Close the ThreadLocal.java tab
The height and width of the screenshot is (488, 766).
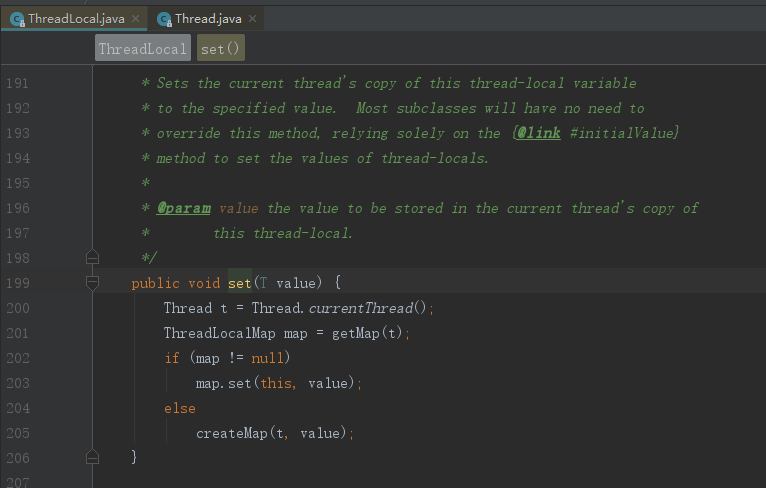pyautogui.click(x=136, y=19)
